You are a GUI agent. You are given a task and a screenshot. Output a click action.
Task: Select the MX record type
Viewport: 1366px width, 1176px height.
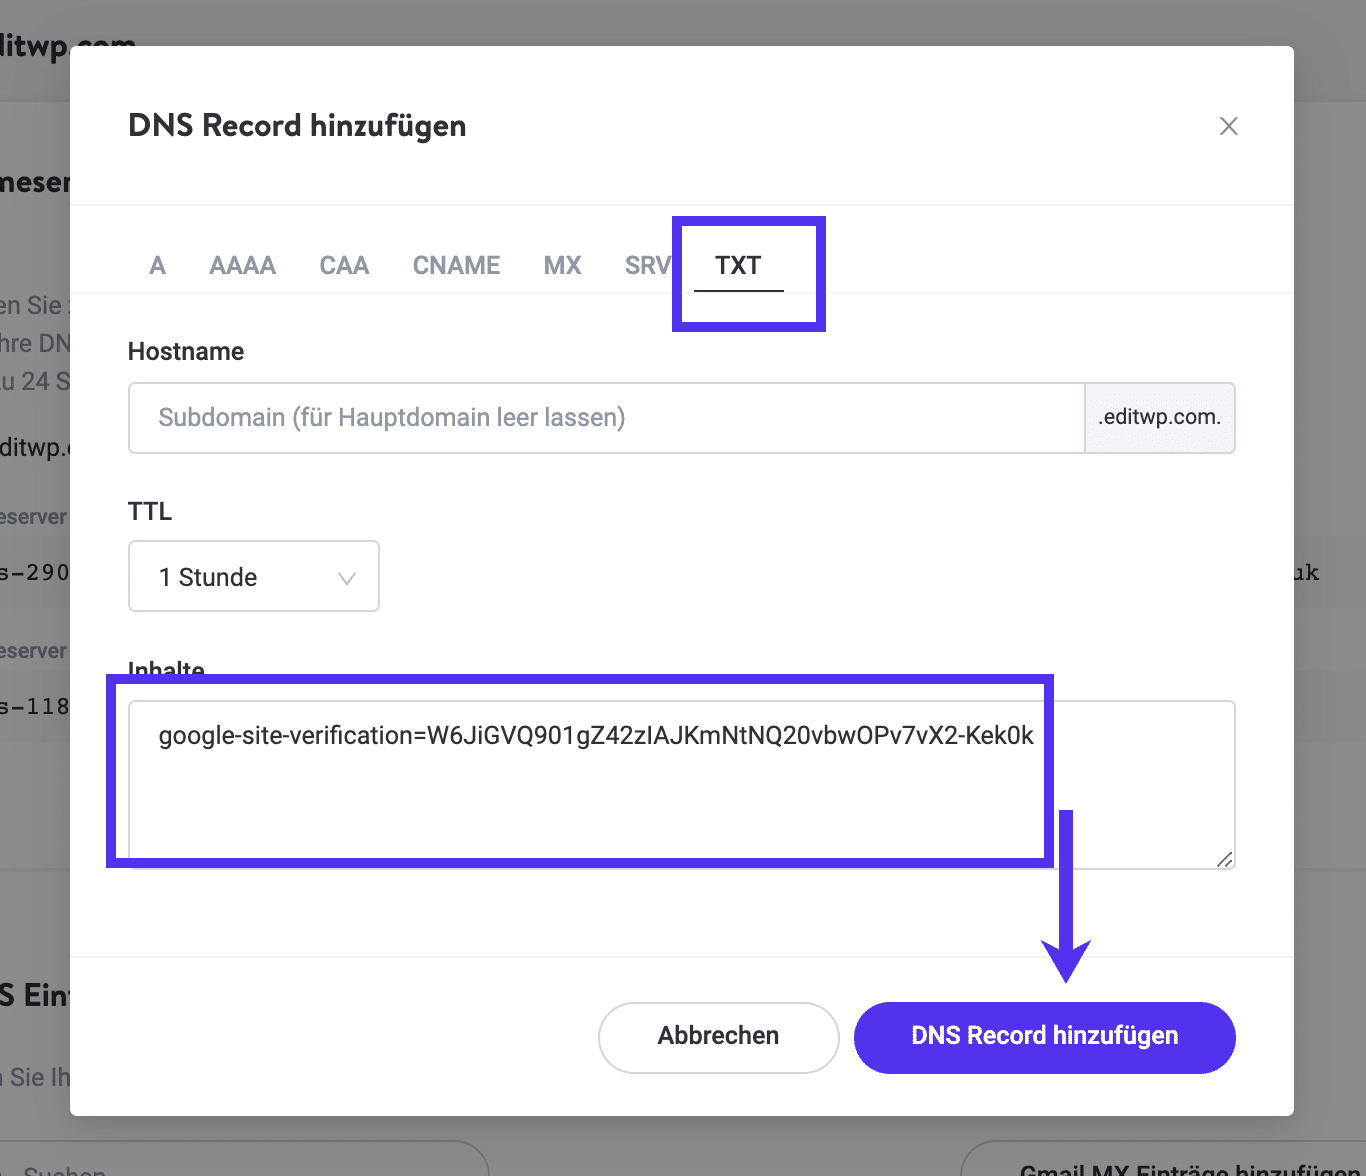[x=562, y=265]
